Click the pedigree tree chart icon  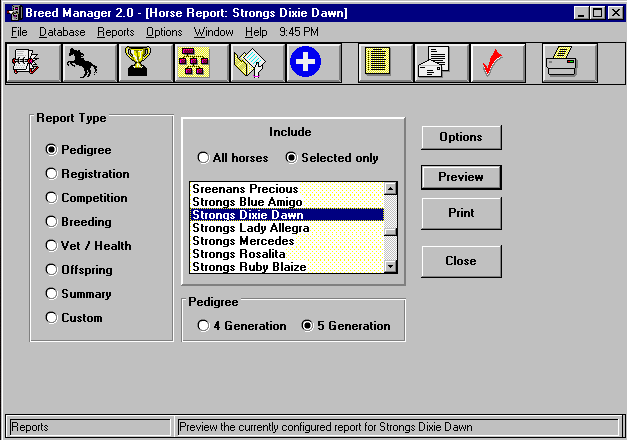[x=202, y=63]
